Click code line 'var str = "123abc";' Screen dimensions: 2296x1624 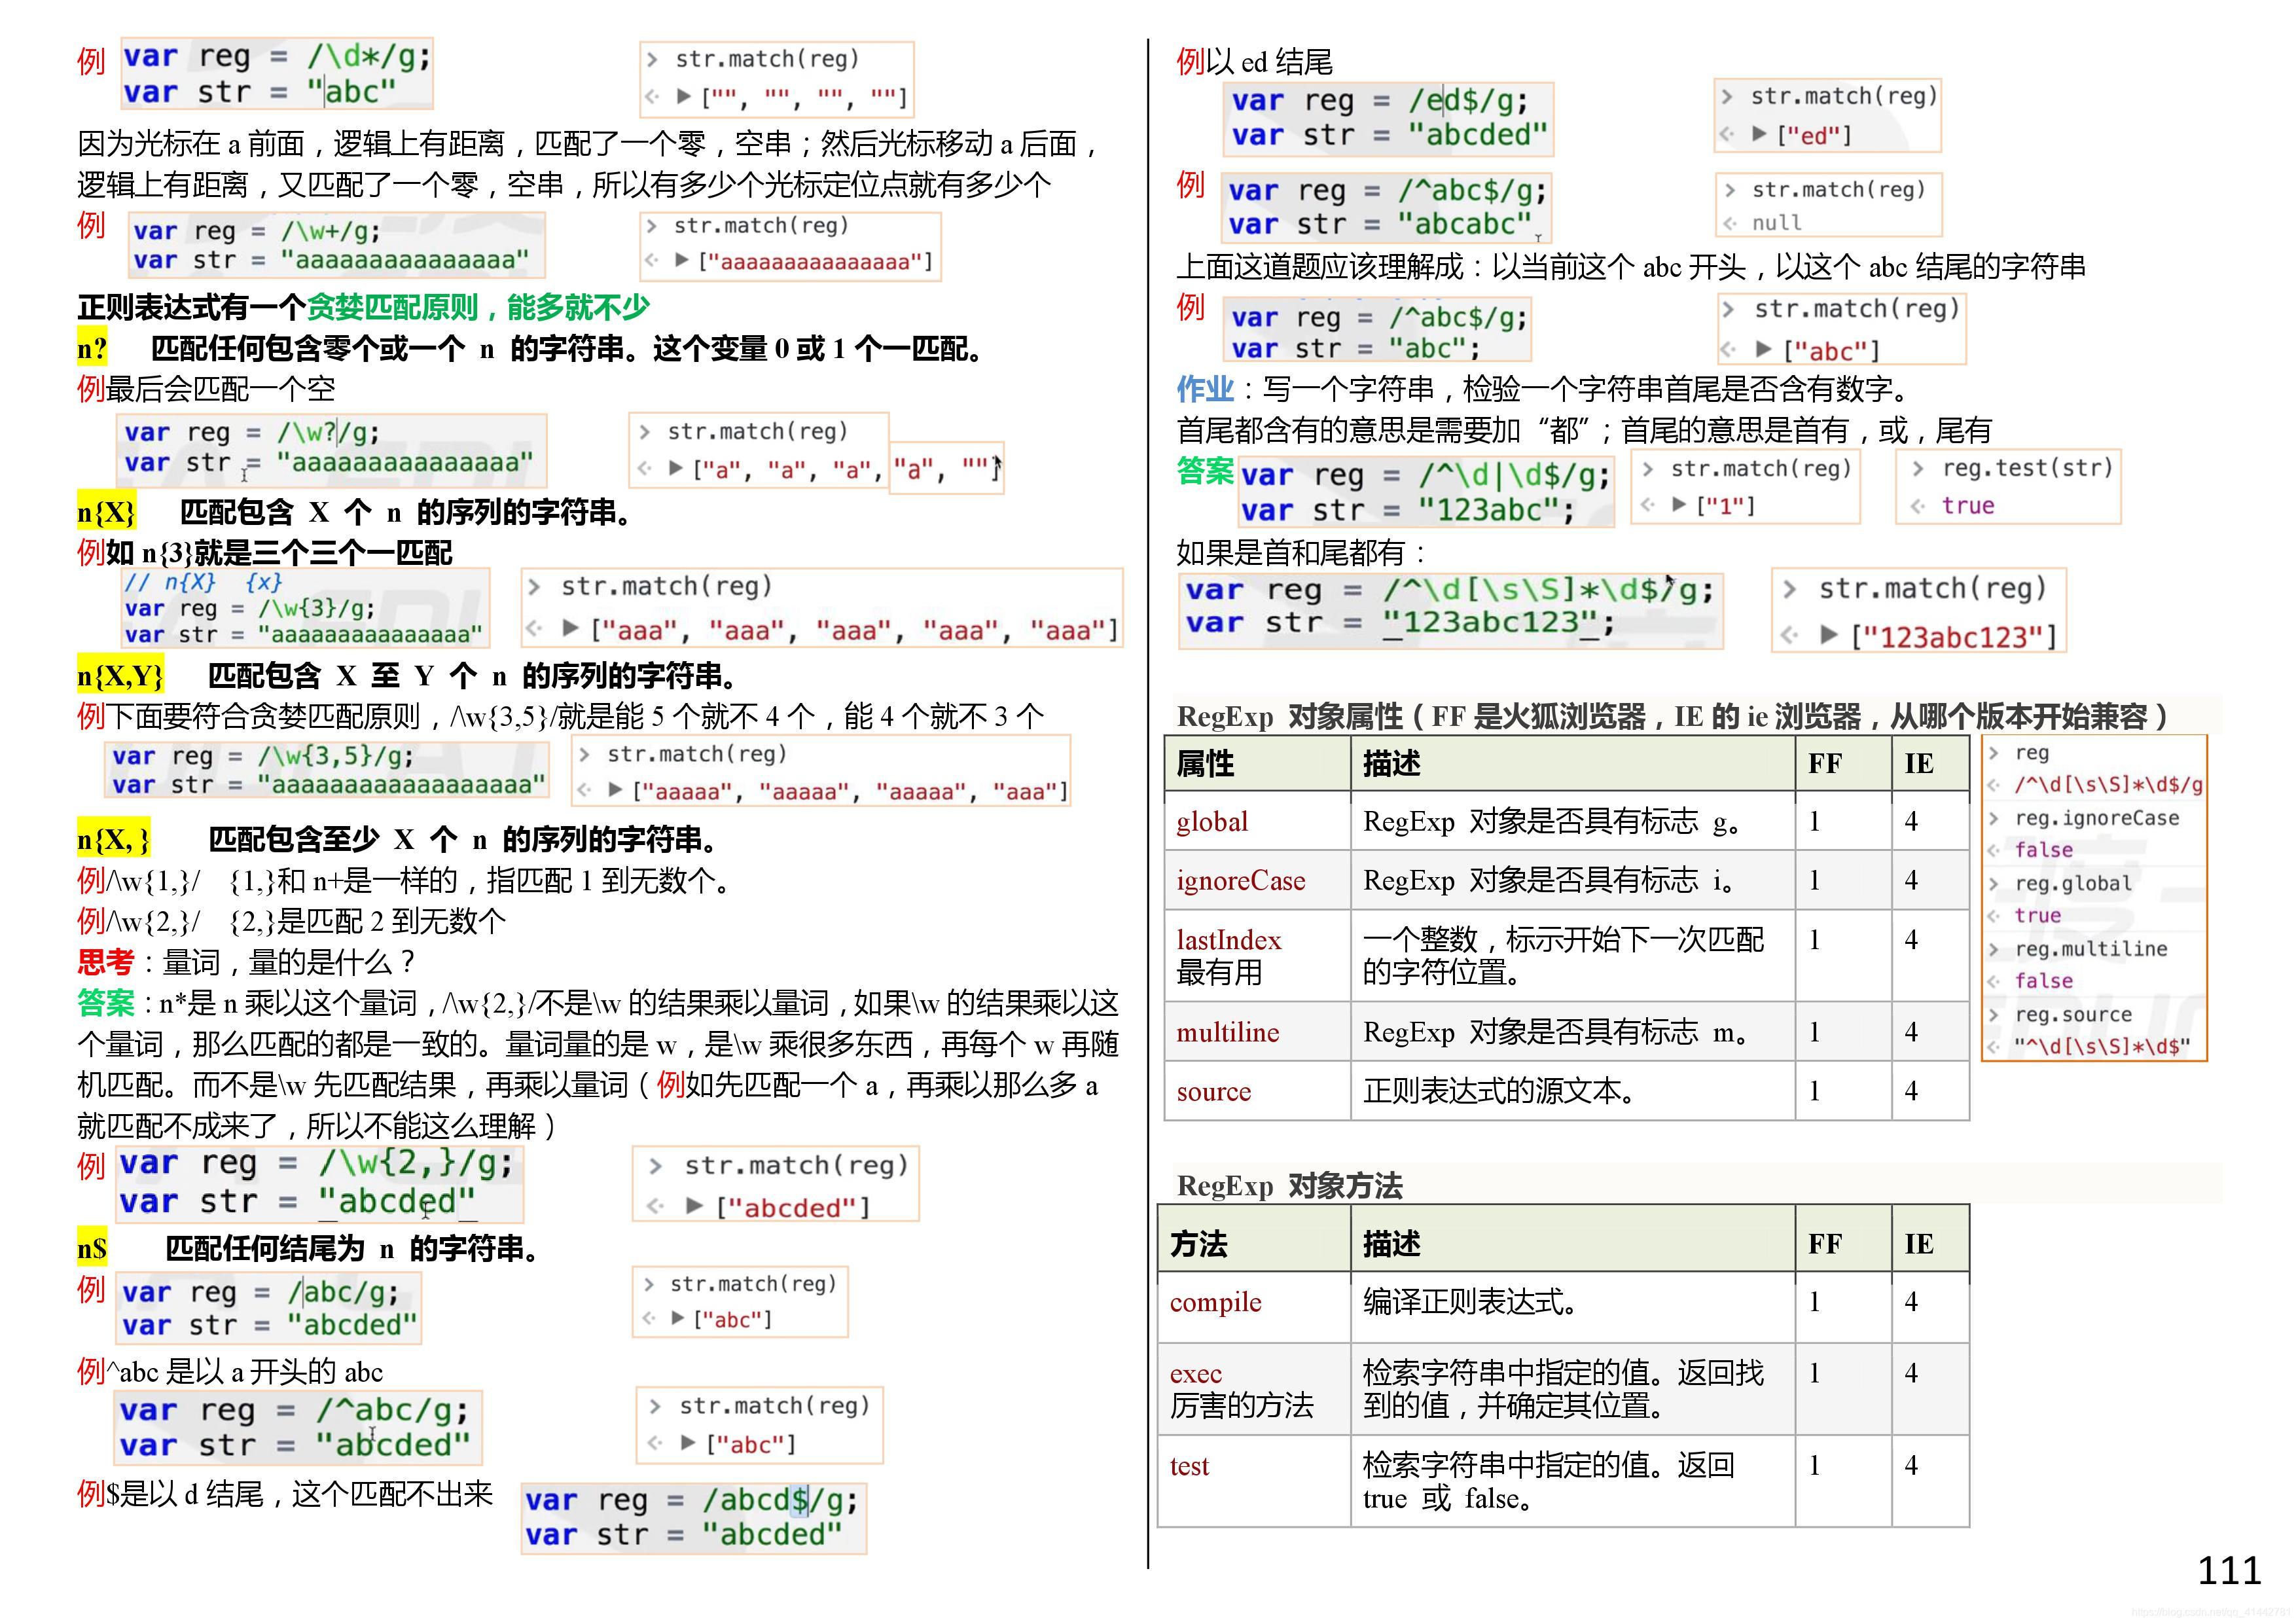tap(1408, 510)
